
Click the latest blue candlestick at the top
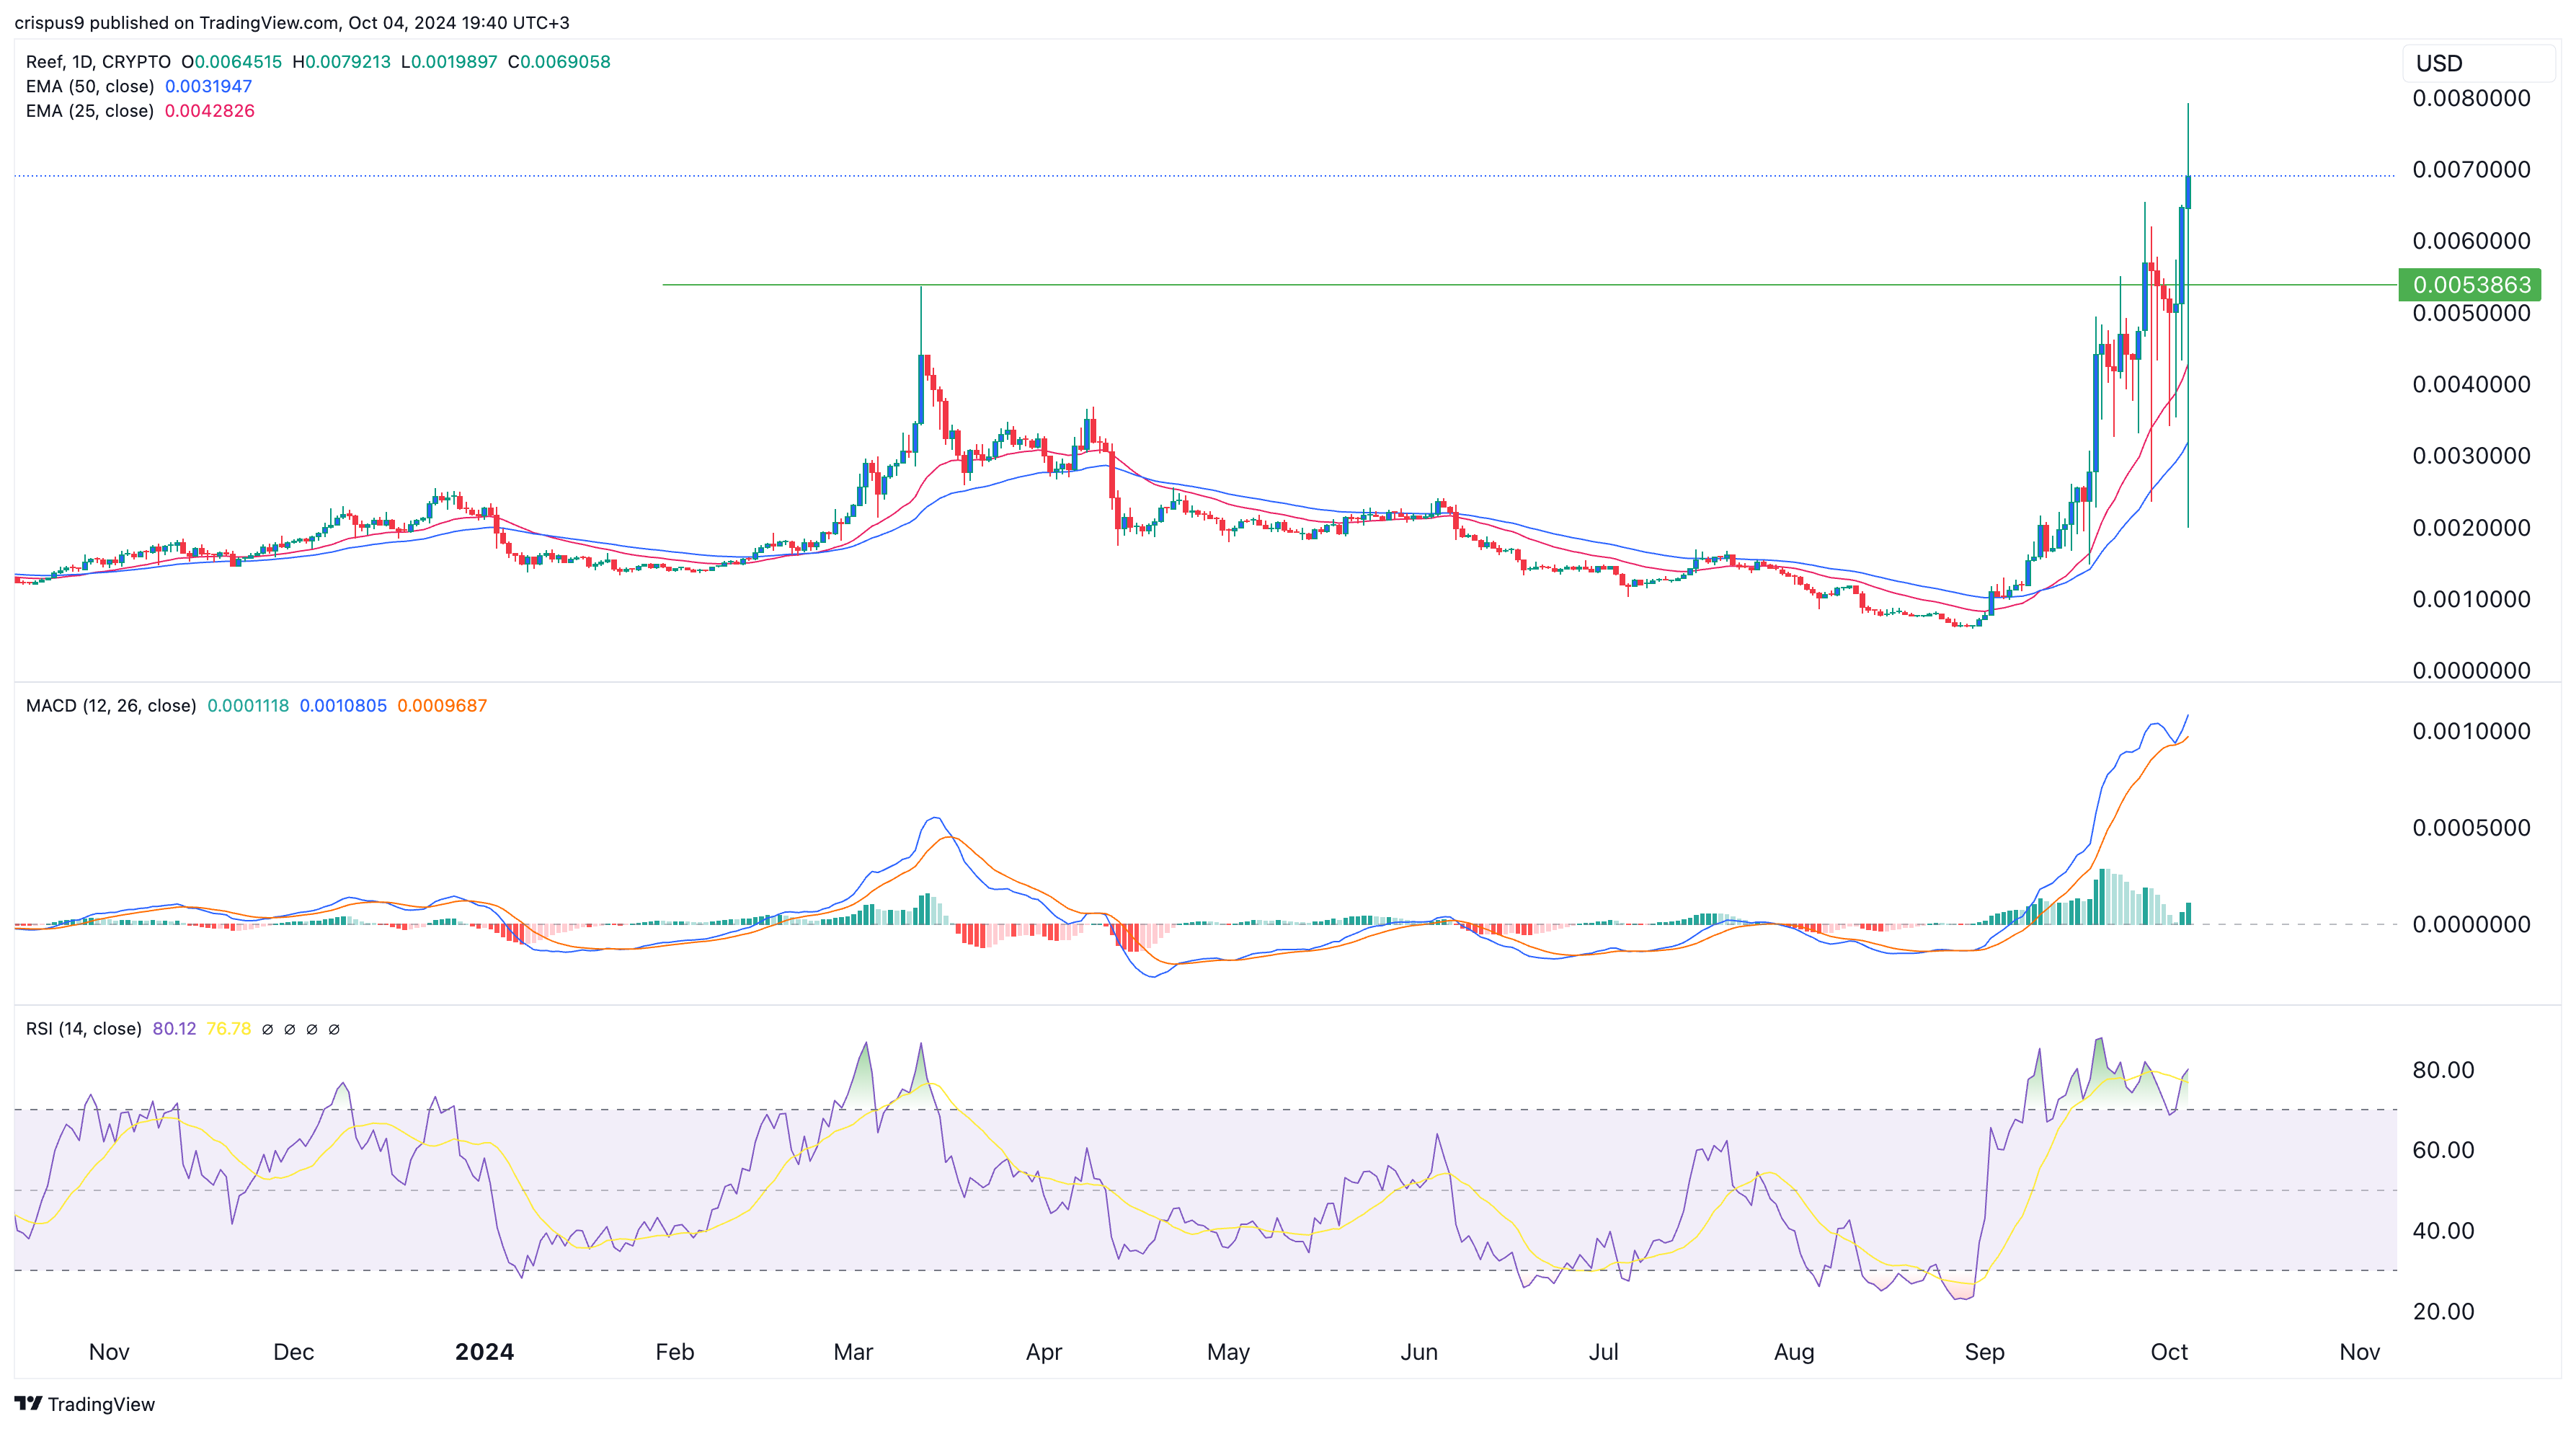pos(2188,192)
